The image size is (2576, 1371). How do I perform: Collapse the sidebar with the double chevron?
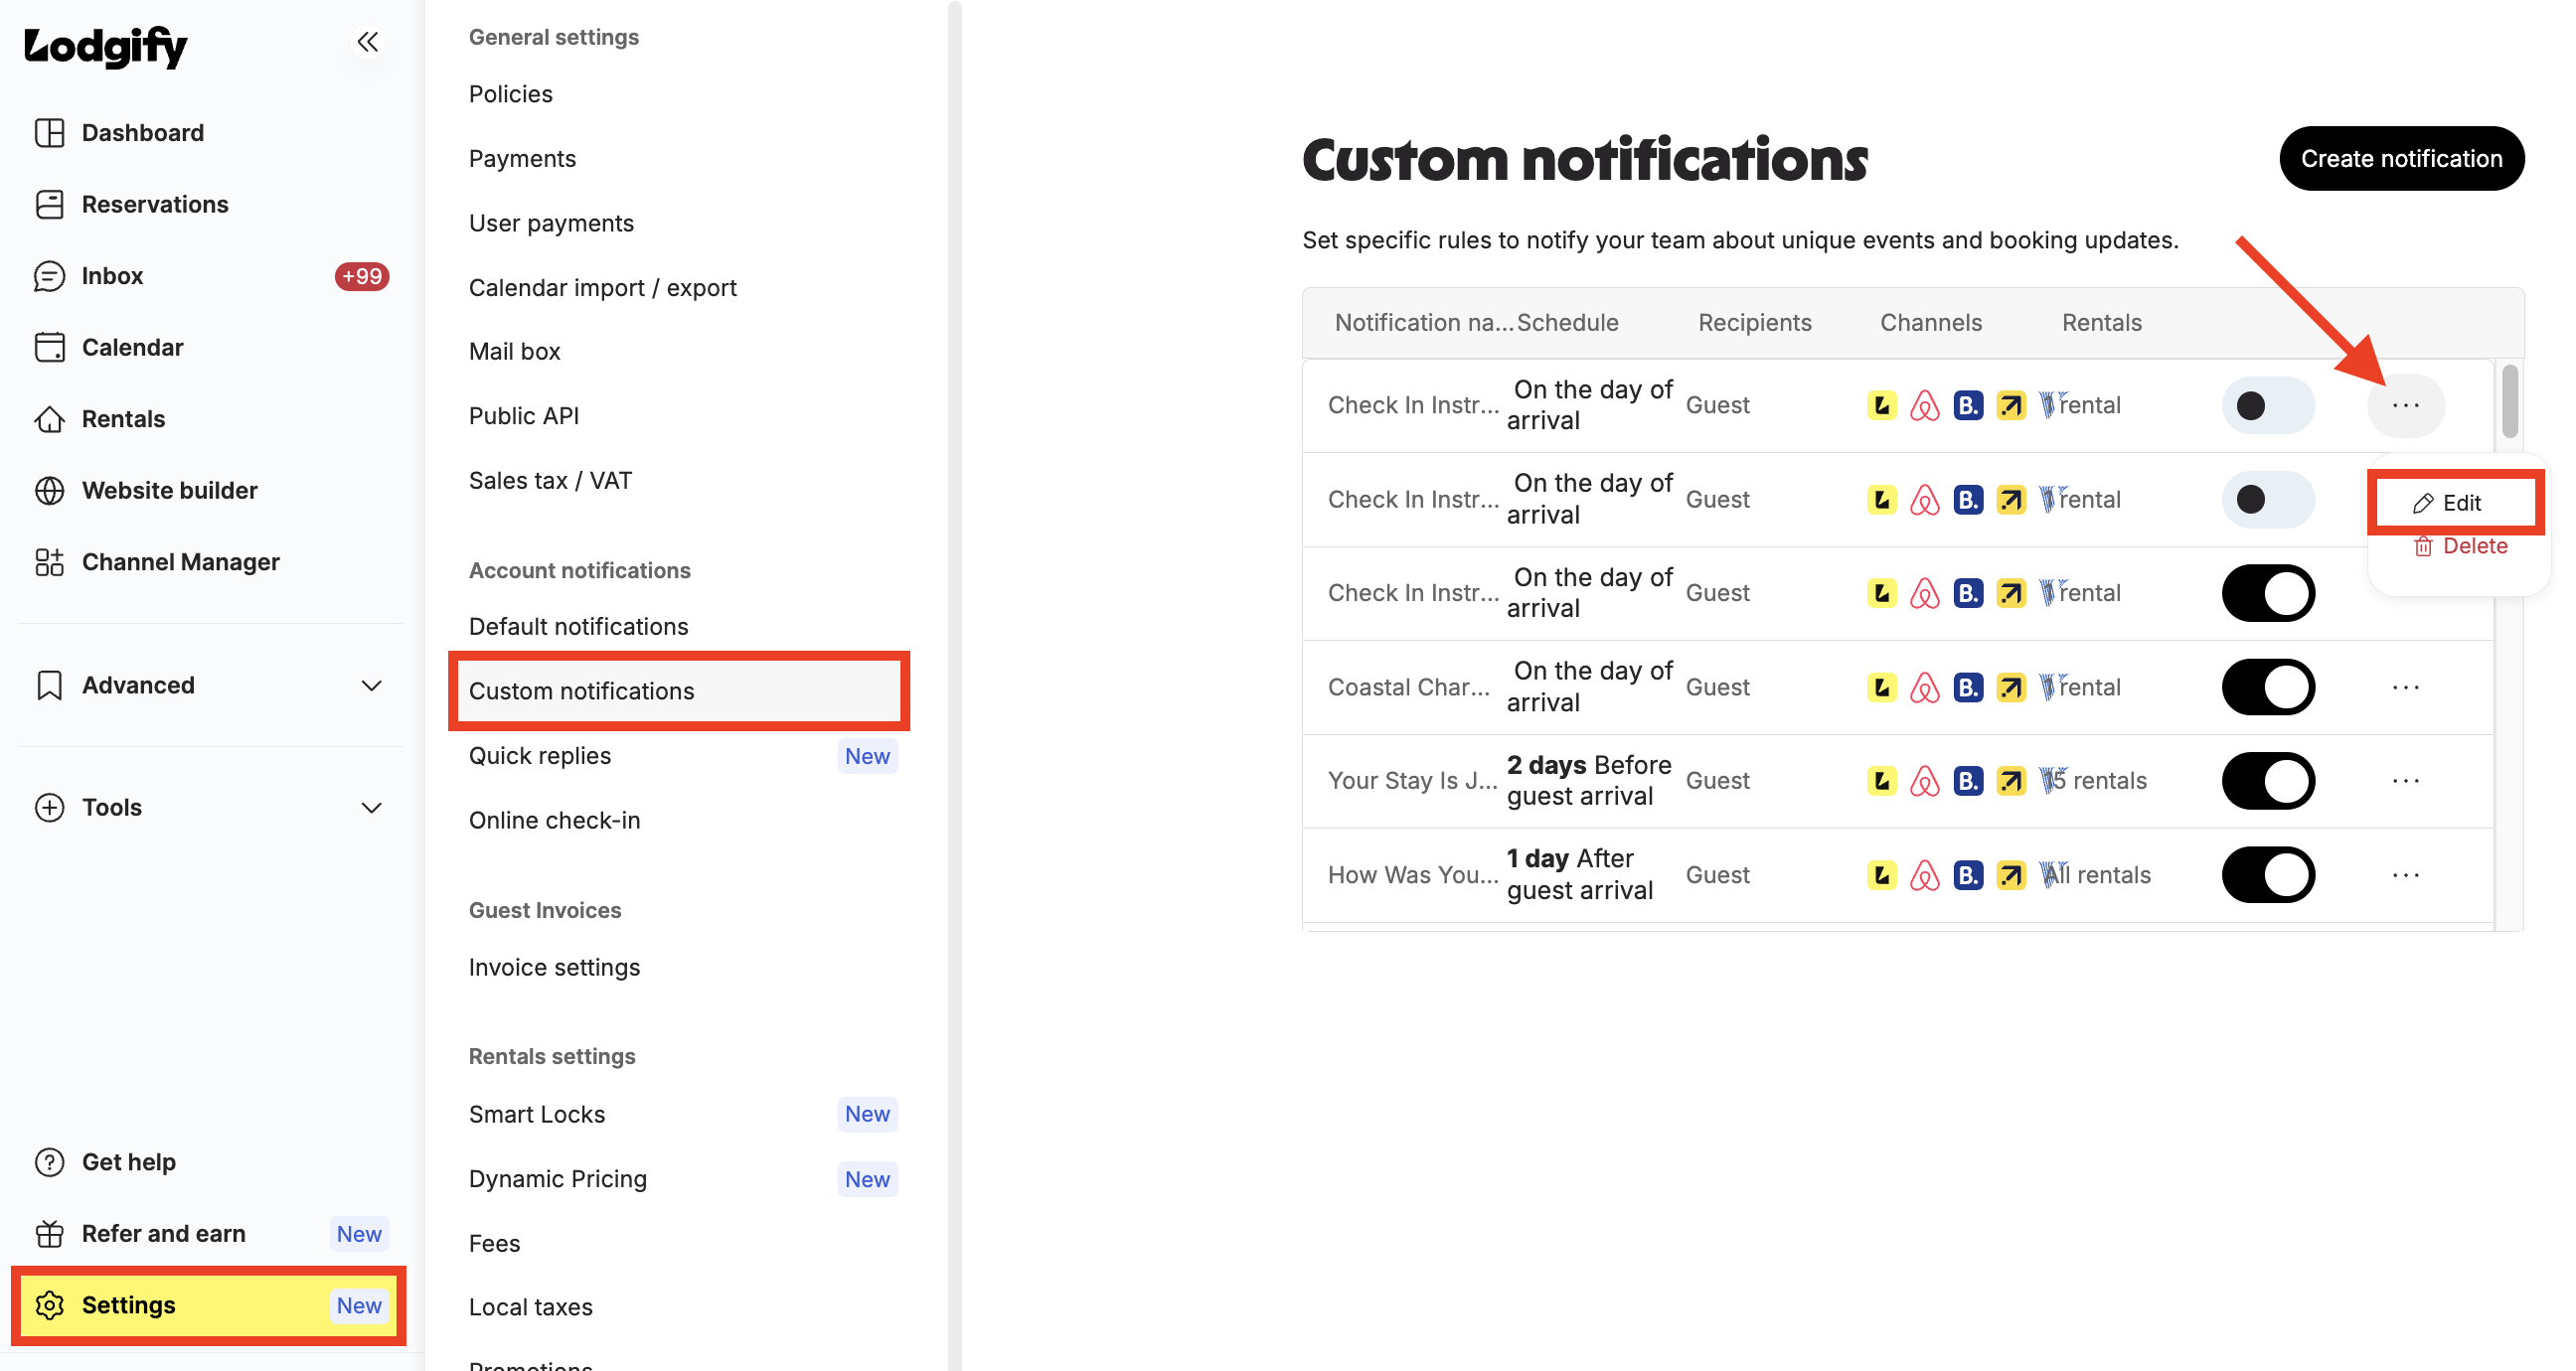368,42
